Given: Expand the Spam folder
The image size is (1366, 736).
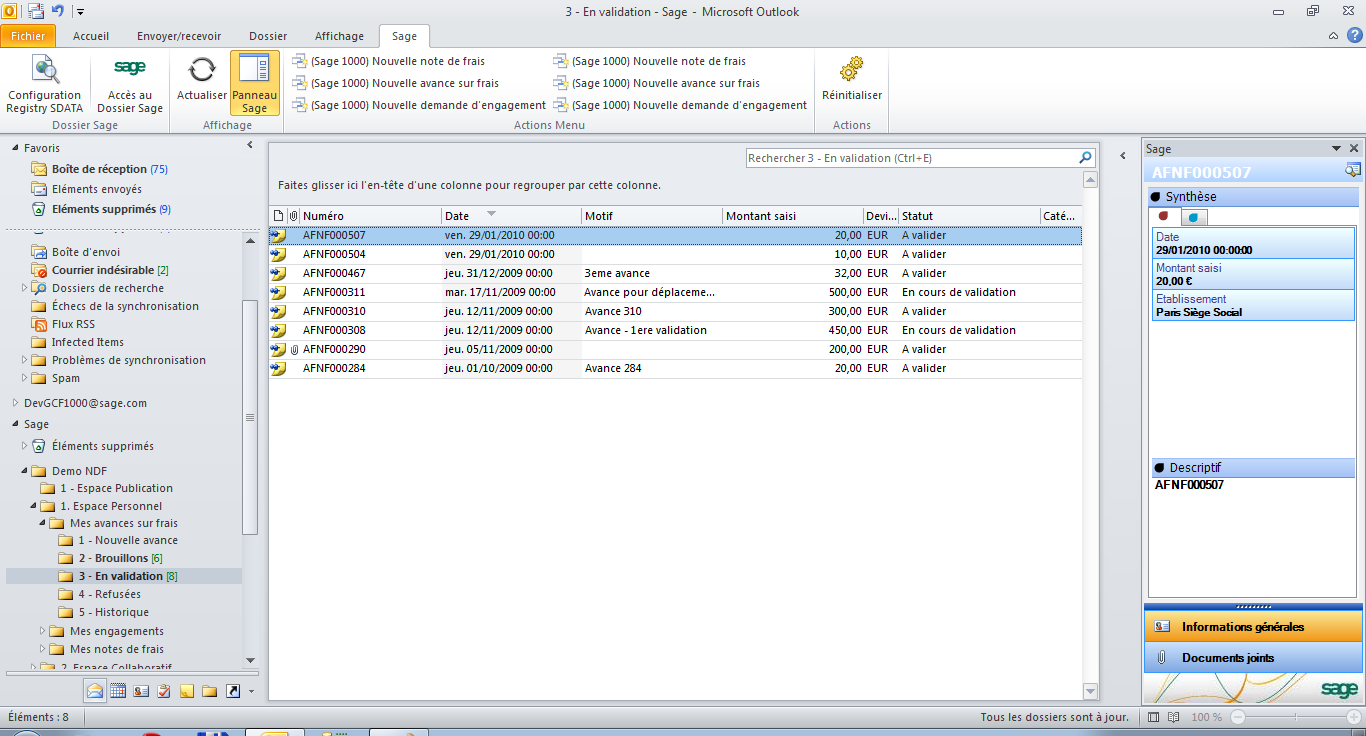Looking at the screenshot, I should coord(26,378).
